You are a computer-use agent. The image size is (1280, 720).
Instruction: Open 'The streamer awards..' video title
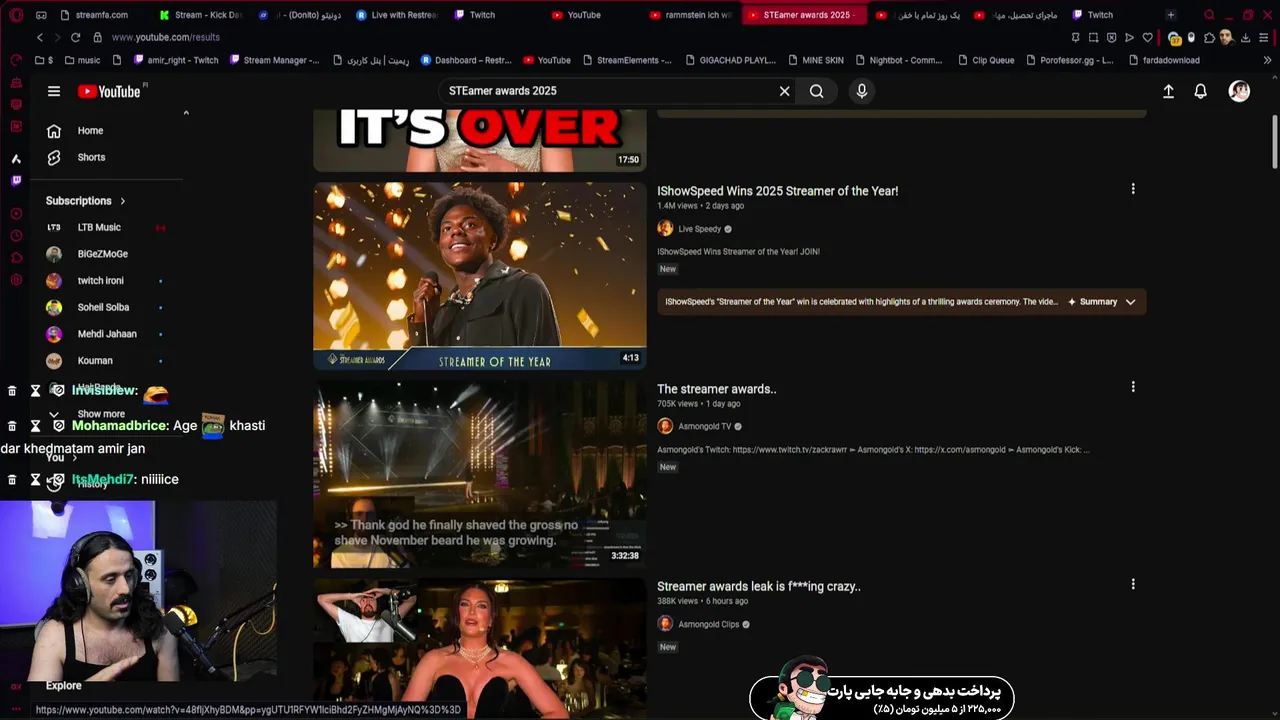coord(716,389)
